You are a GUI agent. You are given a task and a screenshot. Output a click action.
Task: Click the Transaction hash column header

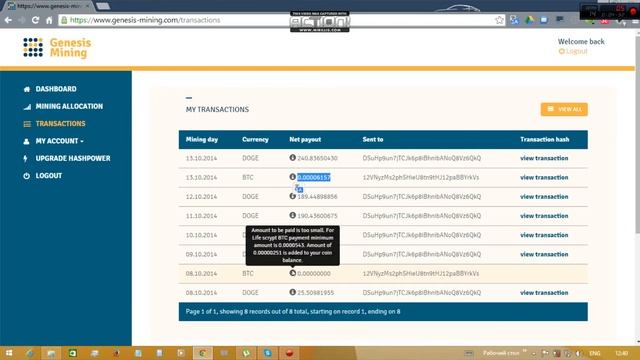click(544, 140)
